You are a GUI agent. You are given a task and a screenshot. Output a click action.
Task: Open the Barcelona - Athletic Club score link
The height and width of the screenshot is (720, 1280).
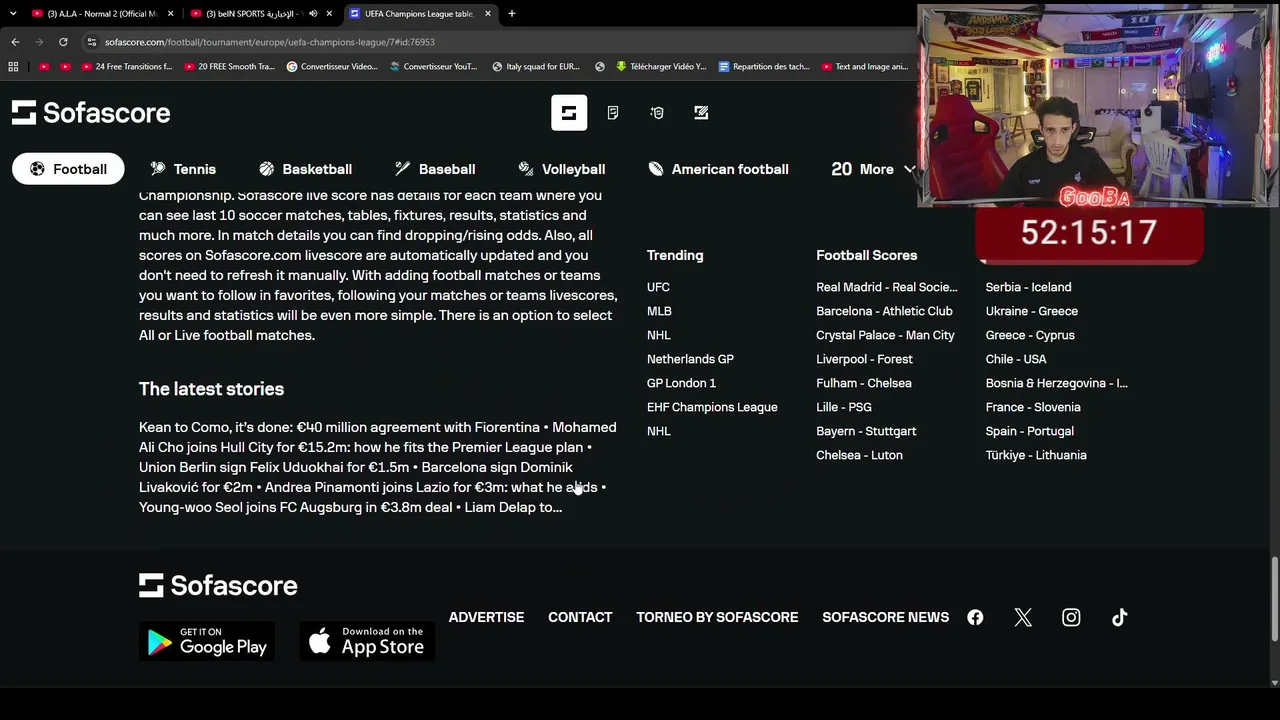(x=884, y=311)
